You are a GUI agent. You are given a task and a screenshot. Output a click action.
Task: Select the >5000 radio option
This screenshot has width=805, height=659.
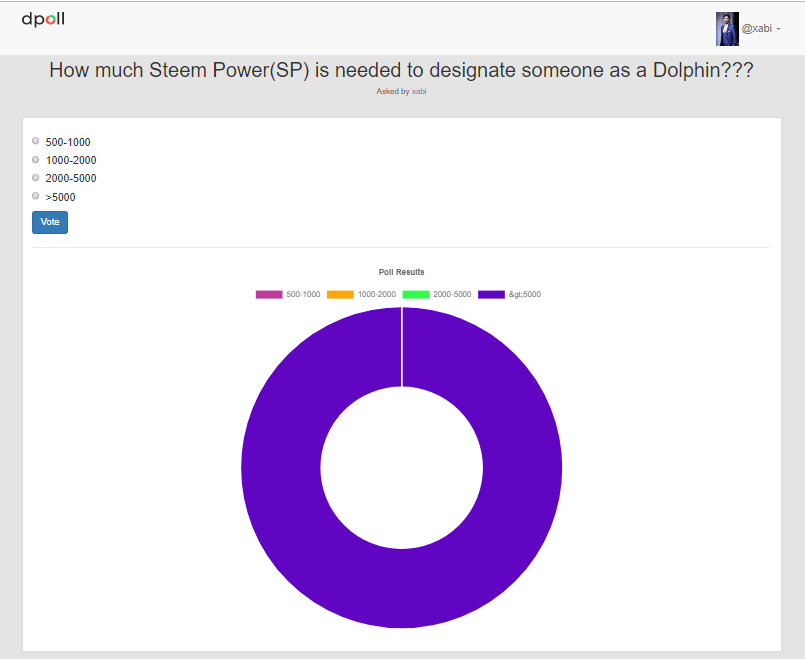(x=35, y=196)
